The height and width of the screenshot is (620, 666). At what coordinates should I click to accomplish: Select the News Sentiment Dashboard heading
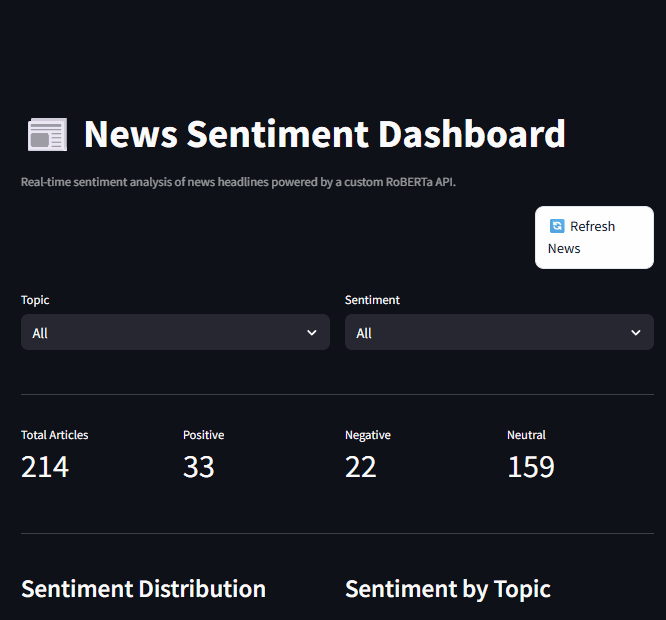coord(325,134)
